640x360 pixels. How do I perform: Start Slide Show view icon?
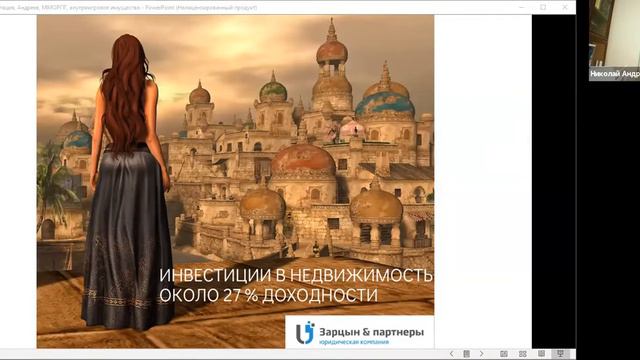pos(560,353)
